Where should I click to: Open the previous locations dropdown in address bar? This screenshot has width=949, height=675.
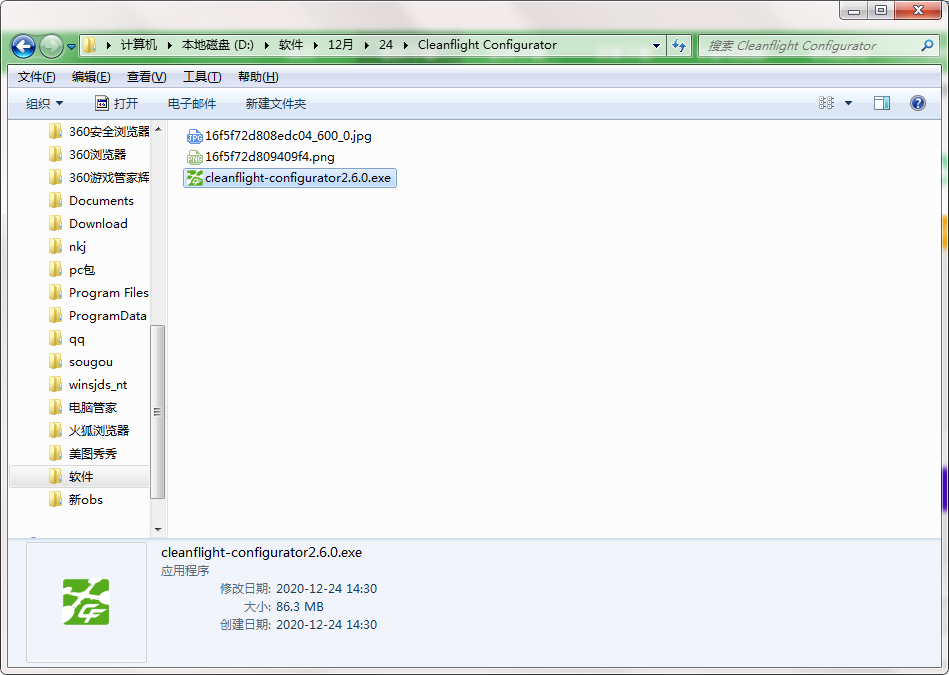point(656,45)
